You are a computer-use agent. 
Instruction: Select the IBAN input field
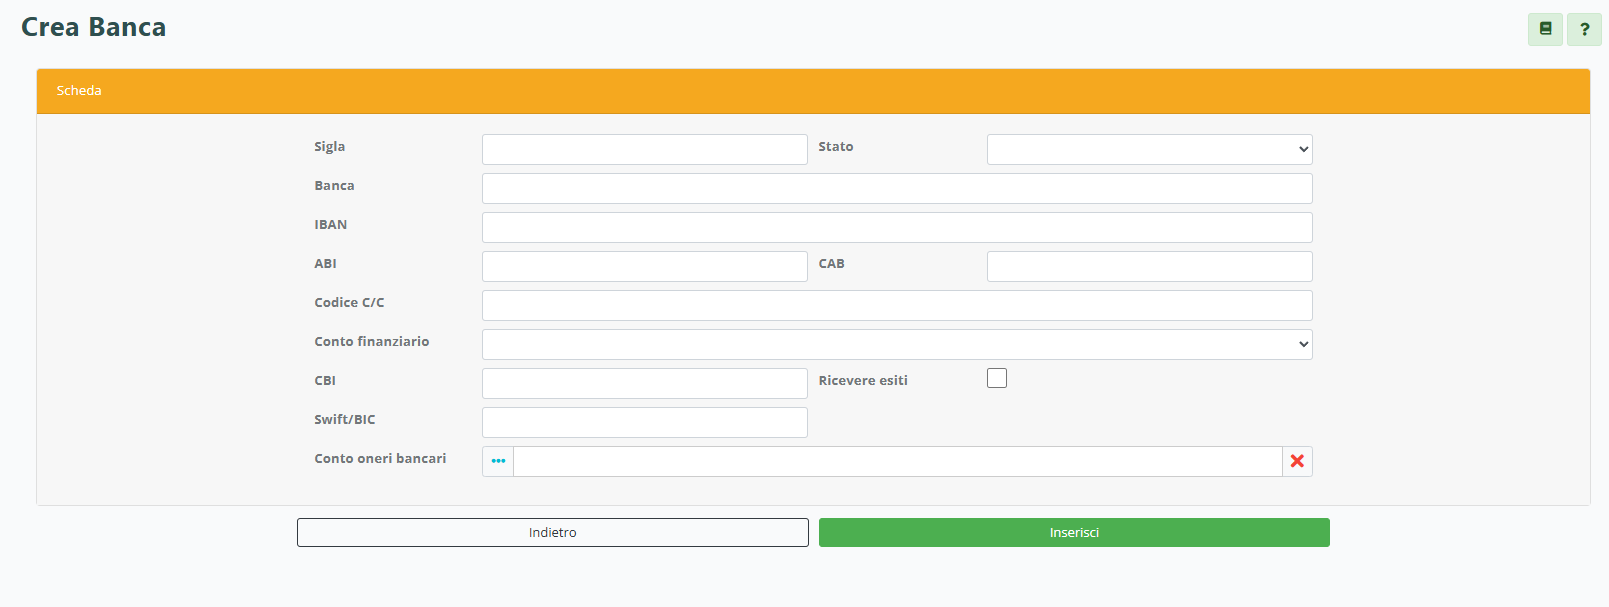coord(897,227)
